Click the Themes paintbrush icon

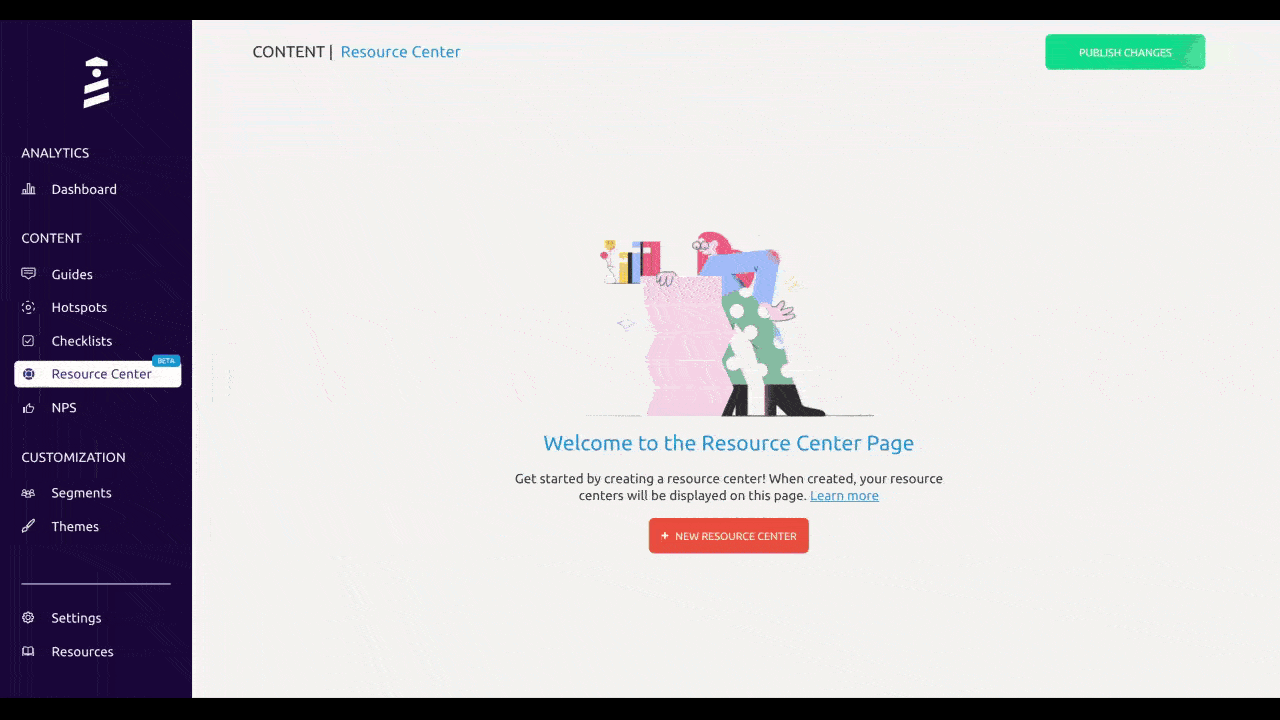coord(29,526)
